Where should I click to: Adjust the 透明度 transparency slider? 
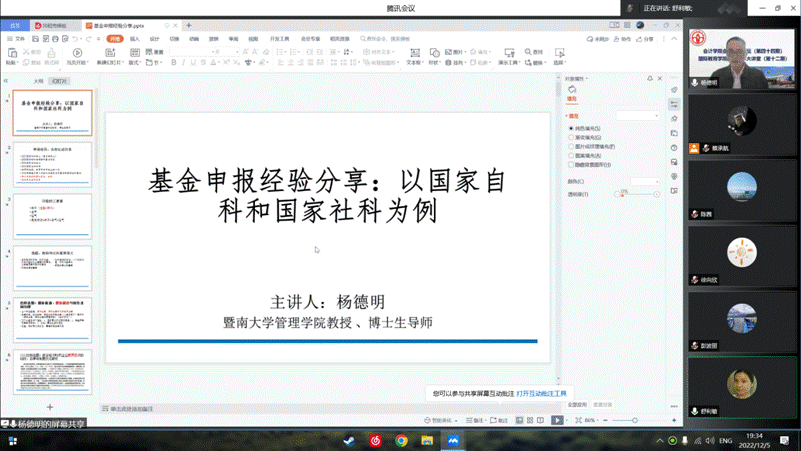click(x=637, y=194)
